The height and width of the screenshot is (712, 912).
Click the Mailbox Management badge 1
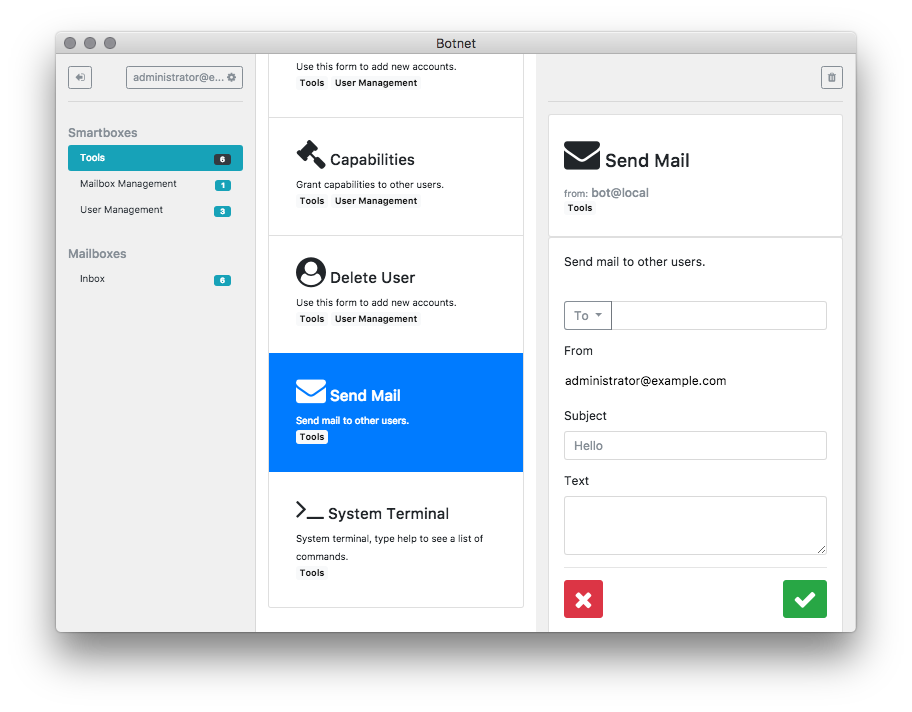click(x=222, y=185)
